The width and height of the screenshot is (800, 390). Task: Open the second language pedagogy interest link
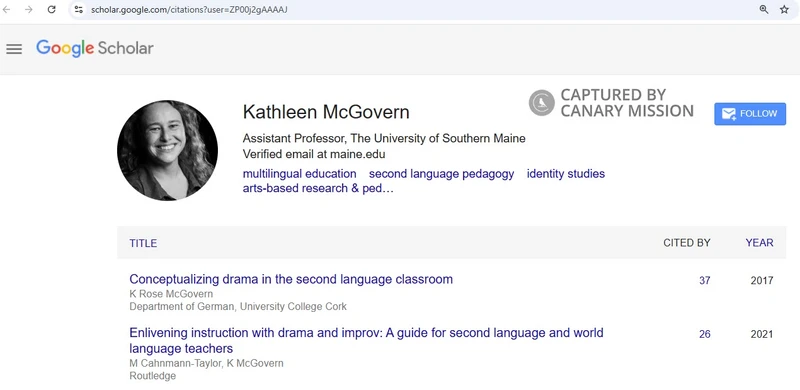coord(441,174)
